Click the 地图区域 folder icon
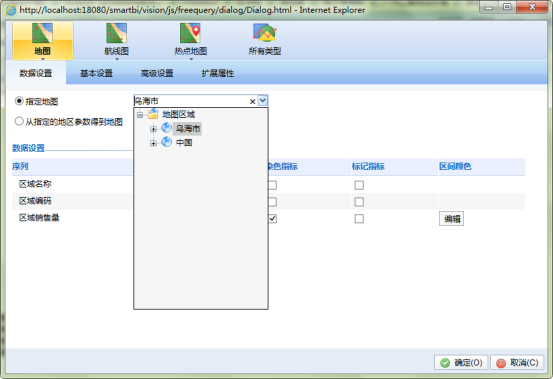The image size is (553, 379). pyautogui.click(x=153, y=114)
